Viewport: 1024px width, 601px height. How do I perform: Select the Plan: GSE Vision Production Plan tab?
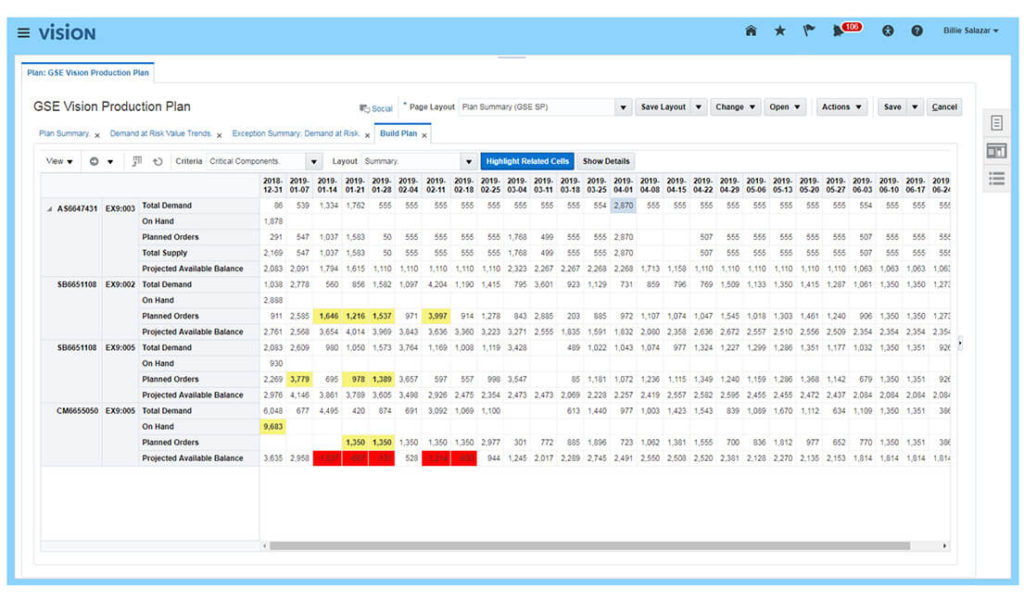(x=88, y=73)
